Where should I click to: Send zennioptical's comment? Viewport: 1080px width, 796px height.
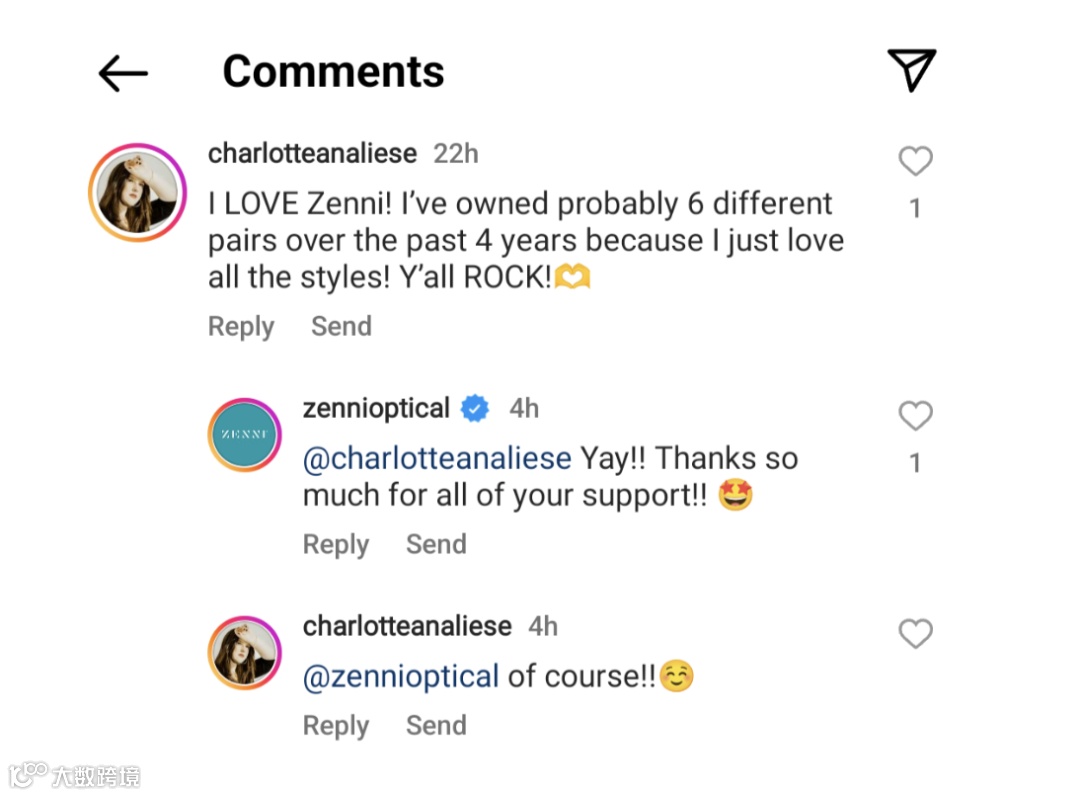436,545
